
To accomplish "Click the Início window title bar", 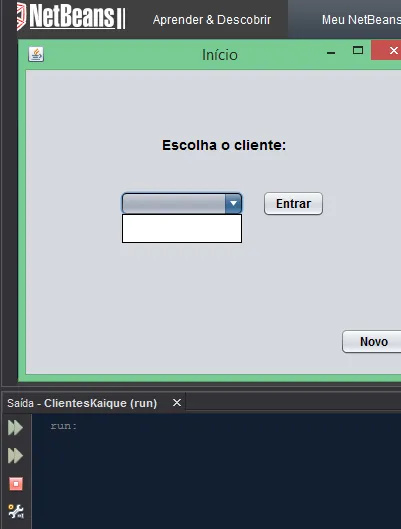I will (x=220, y=55).
